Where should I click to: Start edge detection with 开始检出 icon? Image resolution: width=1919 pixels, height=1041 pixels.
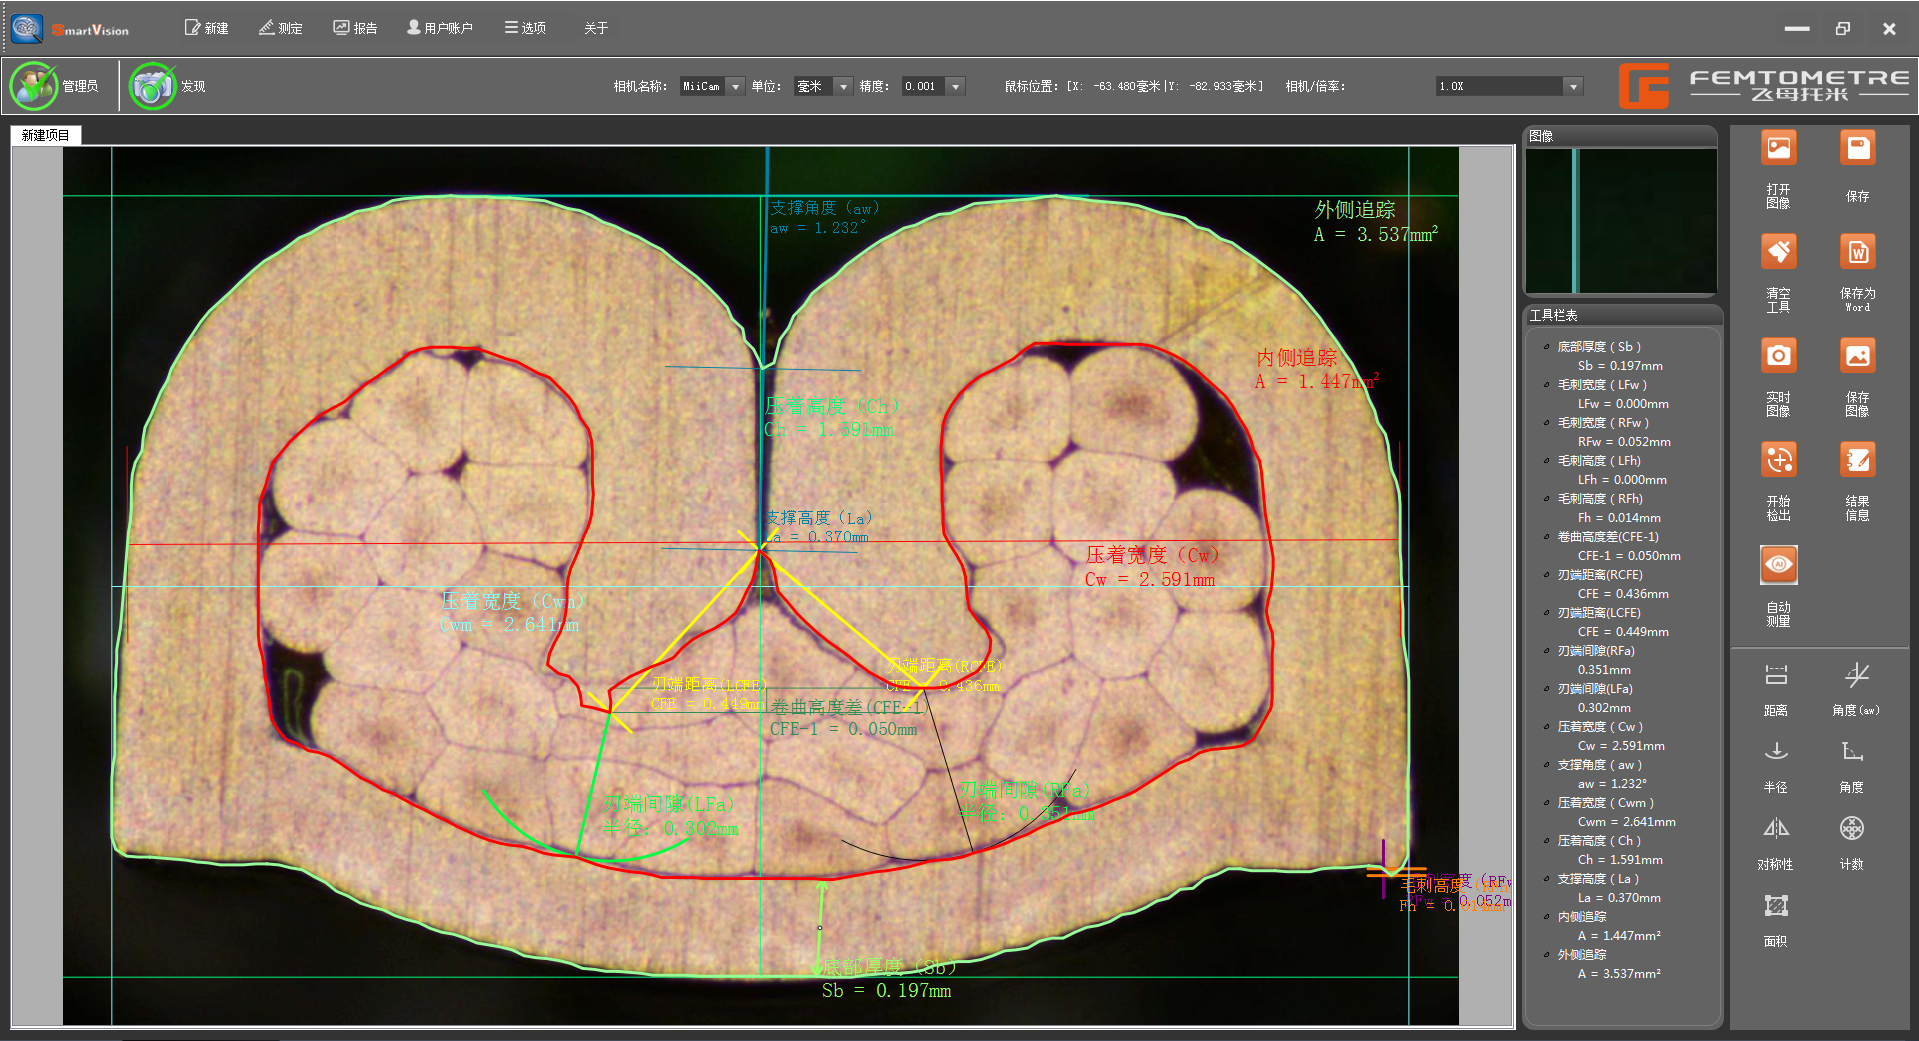coord(1778,460)
